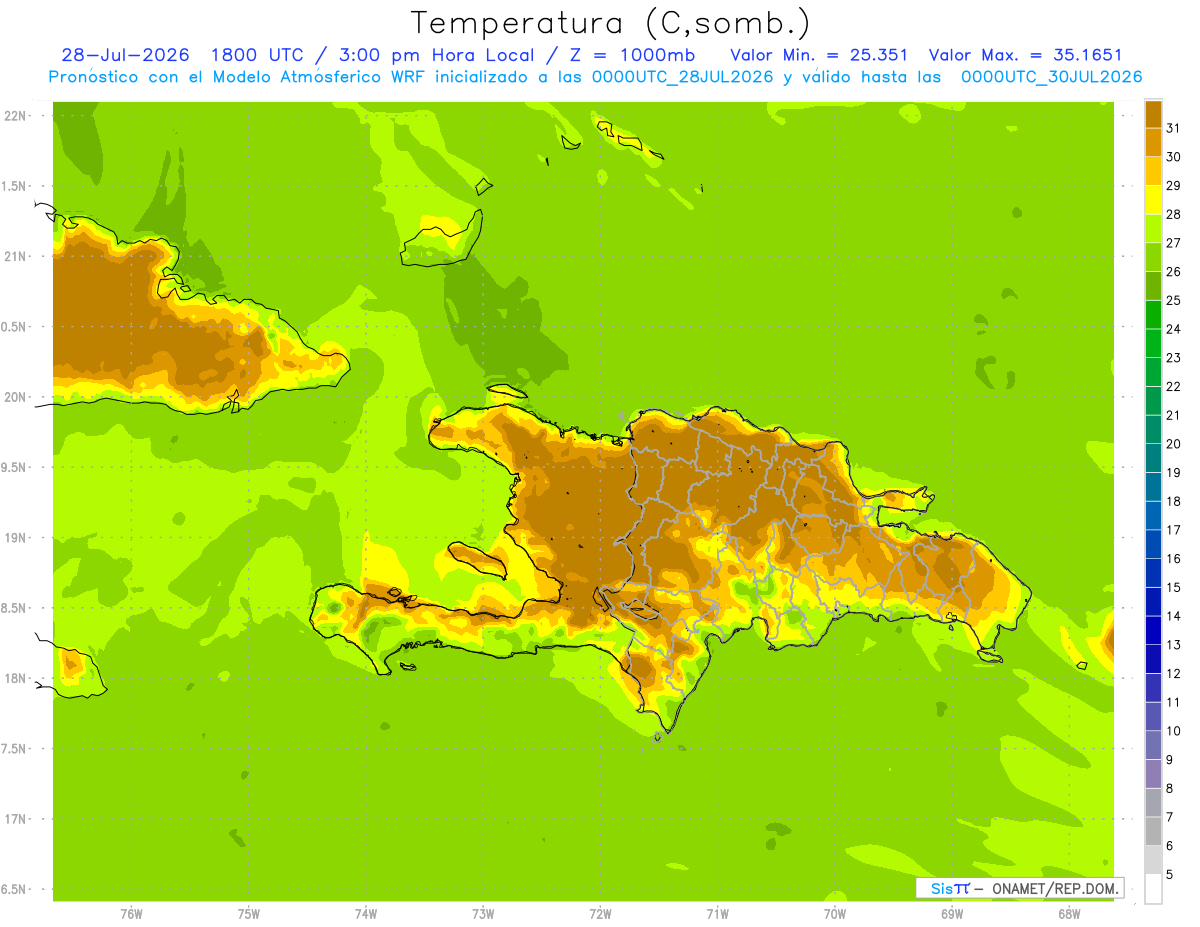This screenshot has width=1200, height=927.
Task: Click the "21N" latitude label
Action: 14,257
